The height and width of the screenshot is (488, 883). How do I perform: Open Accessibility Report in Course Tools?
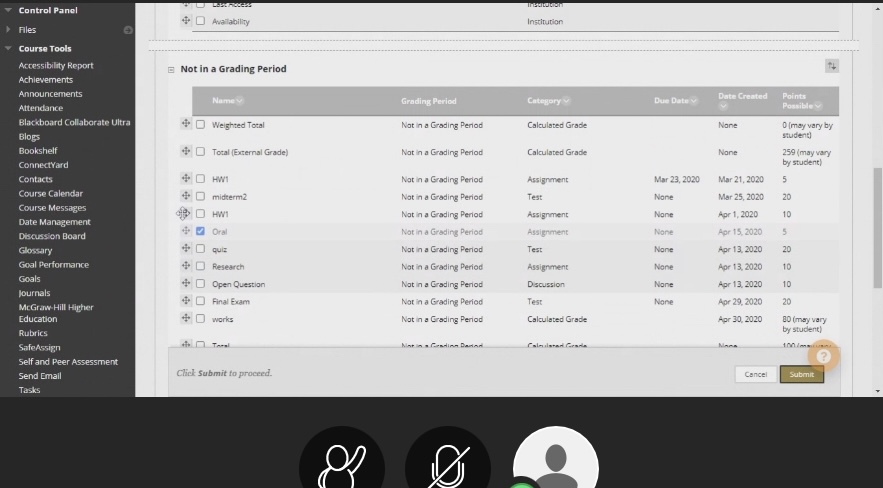point(56,65)
